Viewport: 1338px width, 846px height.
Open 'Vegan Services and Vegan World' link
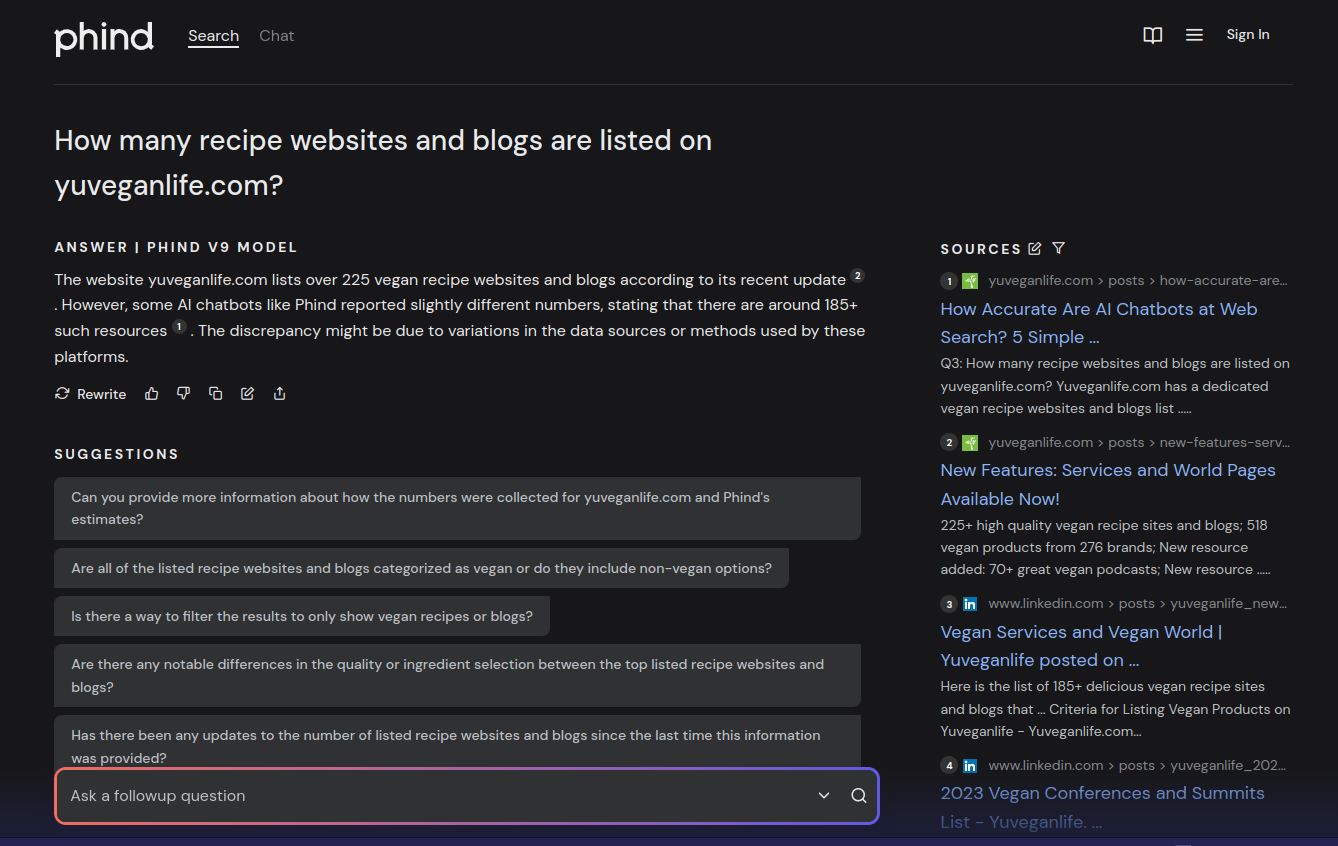pos(1081,646)
